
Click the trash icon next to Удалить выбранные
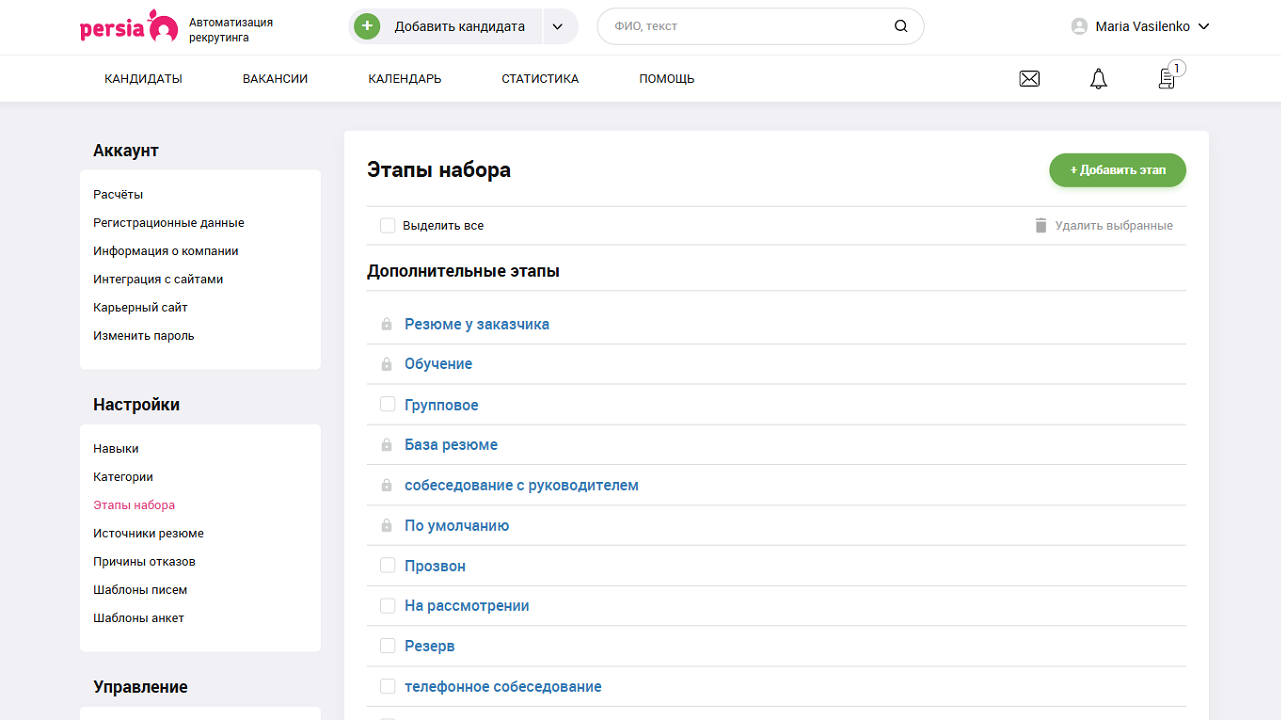1040,225
